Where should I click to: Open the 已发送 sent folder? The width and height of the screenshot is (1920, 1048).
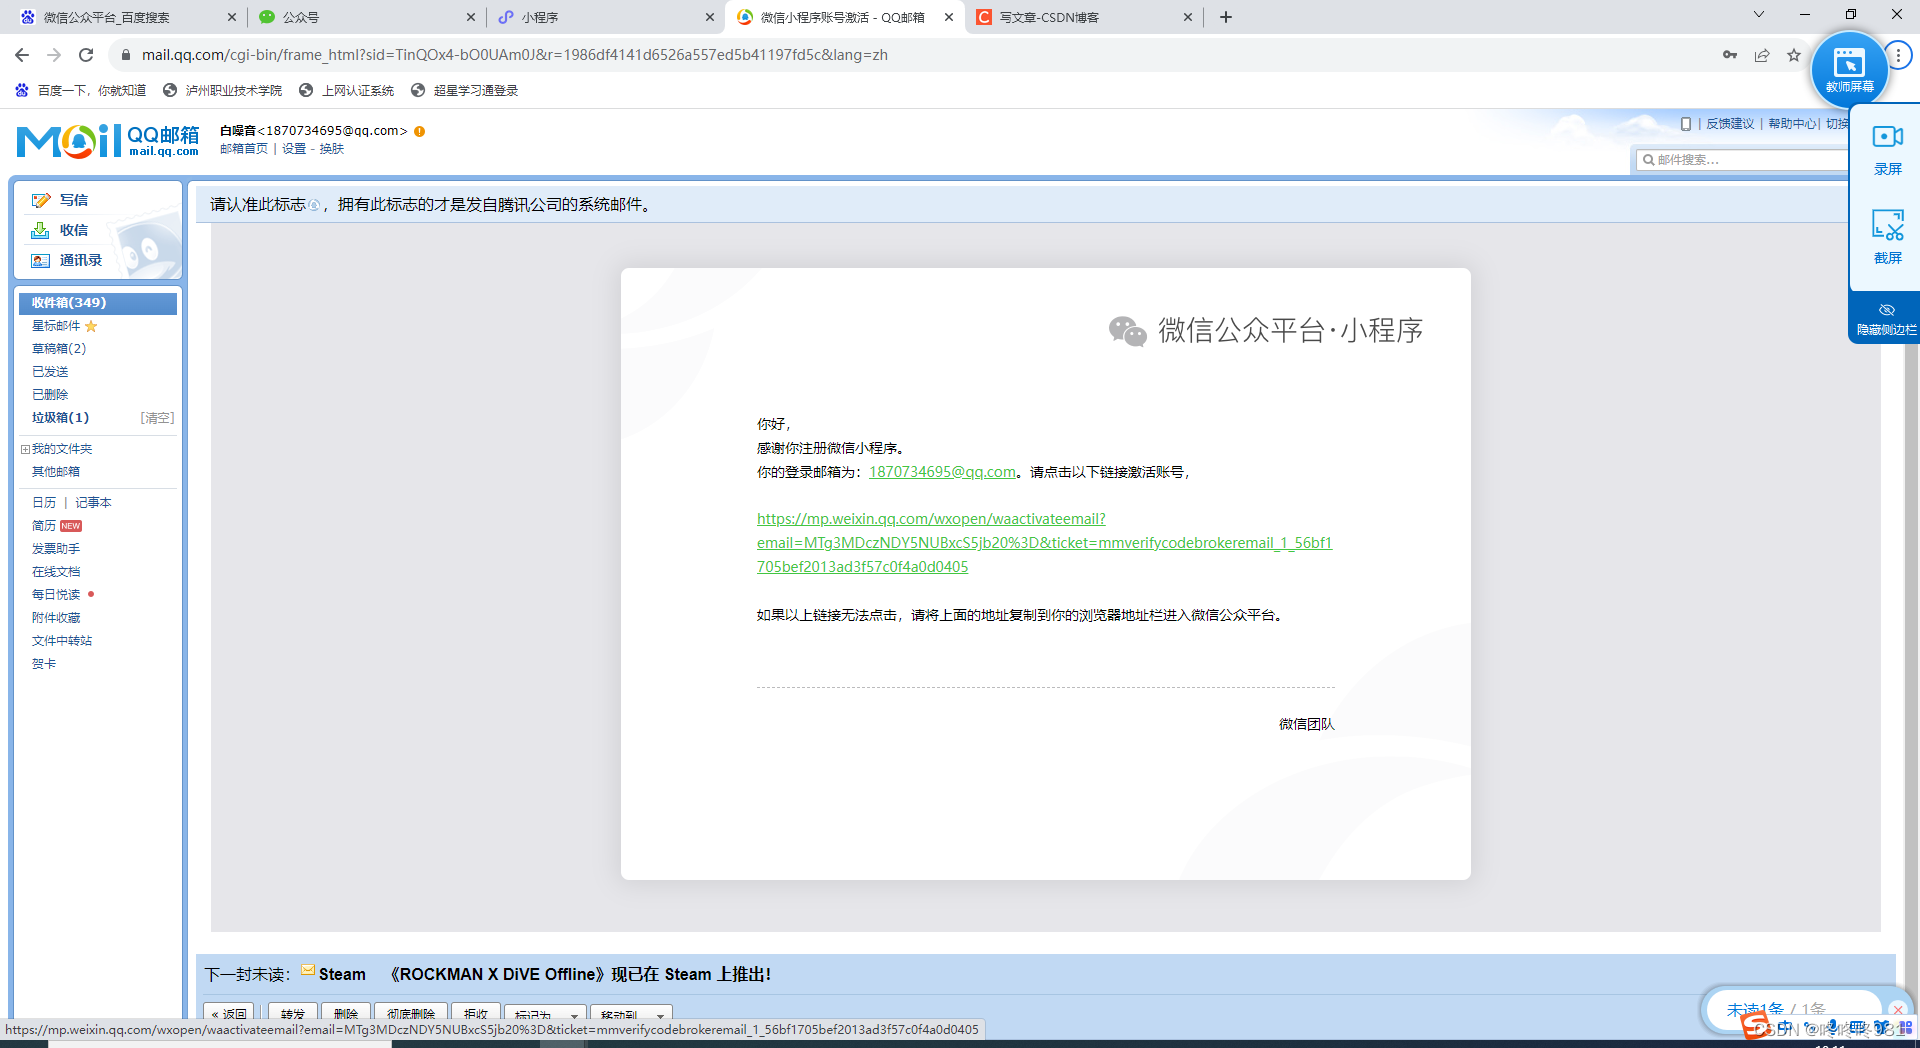(x=50, y=372)
